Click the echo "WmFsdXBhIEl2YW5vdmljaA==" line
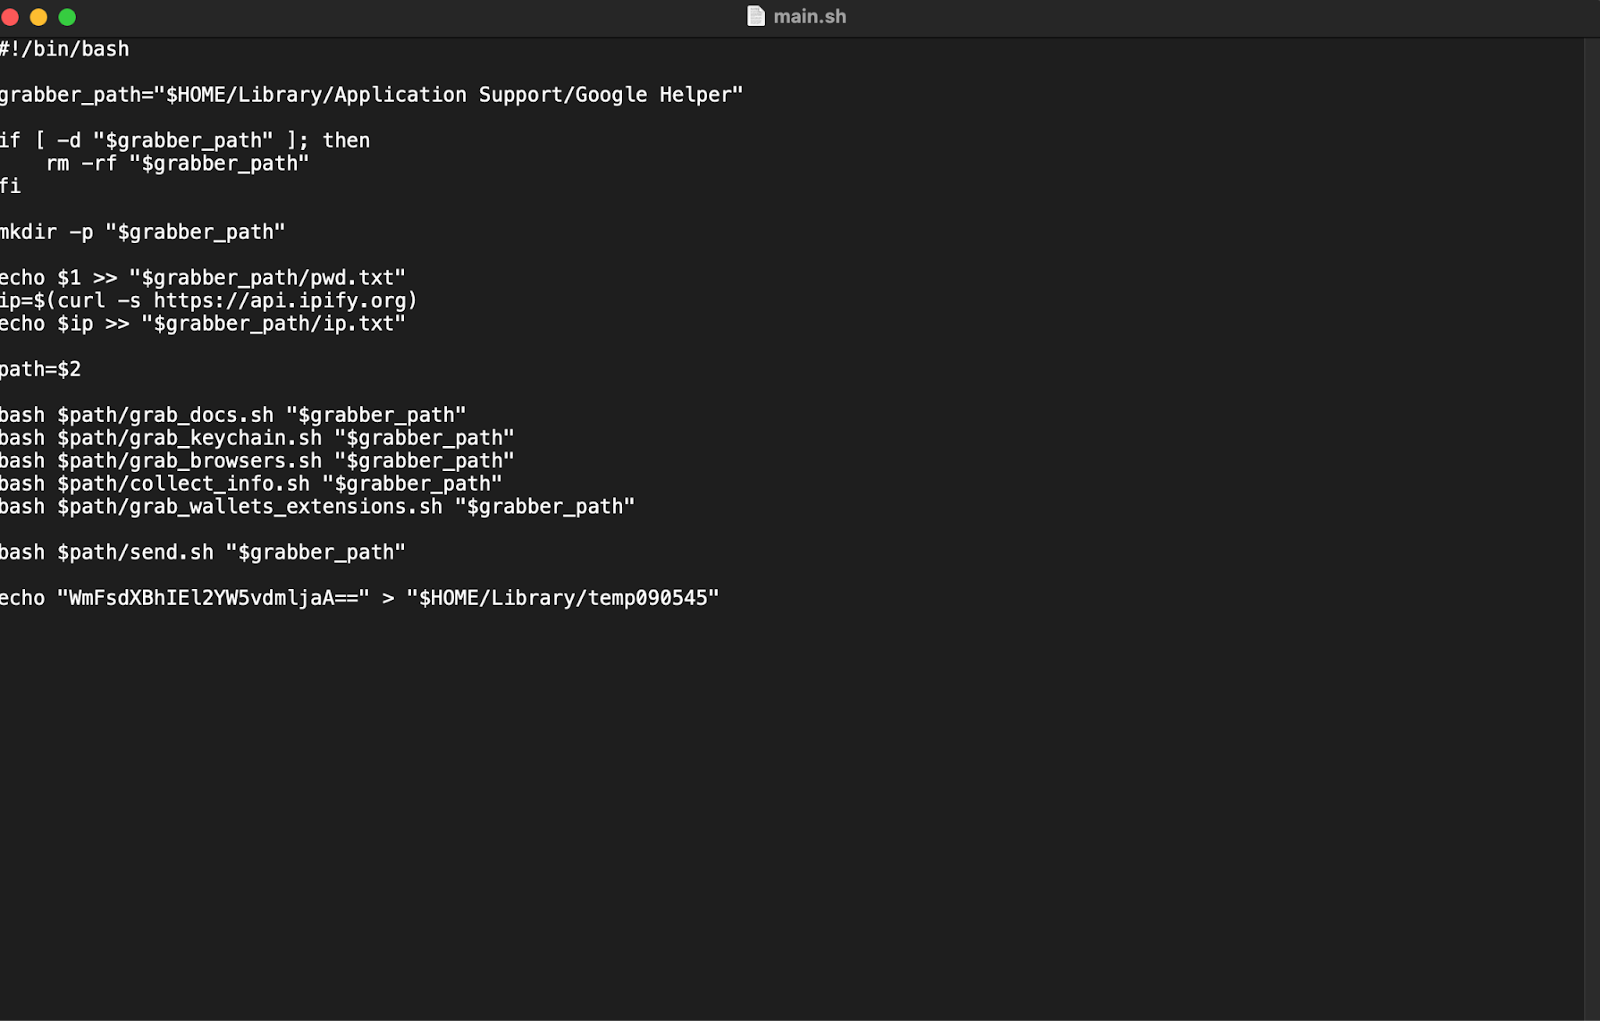Image resolution: width=1600 pixels, height=1021 pixels. pos(360,599)
